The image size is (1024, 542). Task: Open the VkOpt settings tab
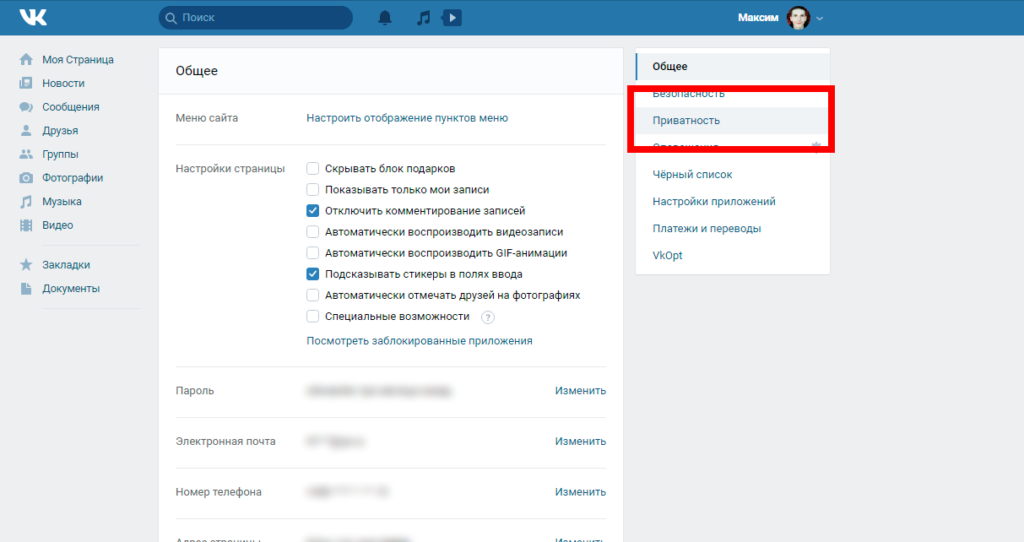[733, 255]
